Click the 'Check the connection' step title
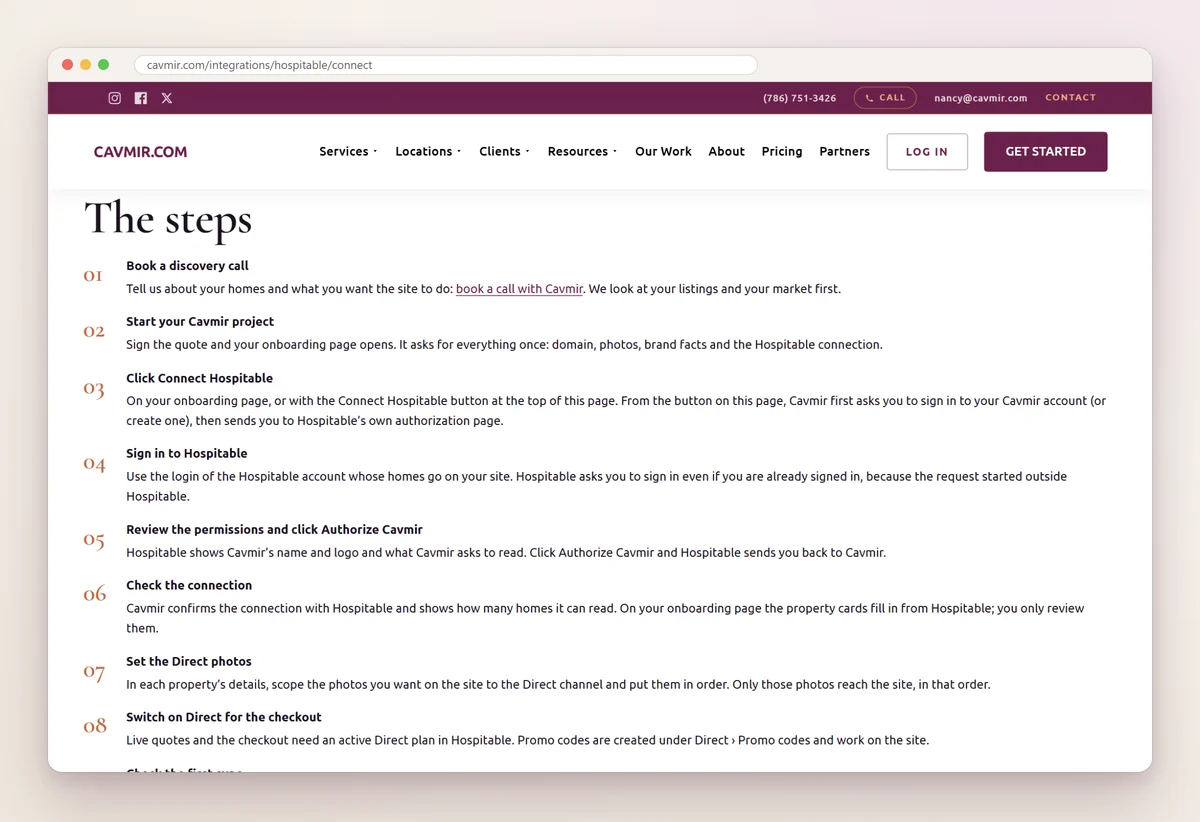The width and height of the screenshot is (1200, 822). point(189,586)
